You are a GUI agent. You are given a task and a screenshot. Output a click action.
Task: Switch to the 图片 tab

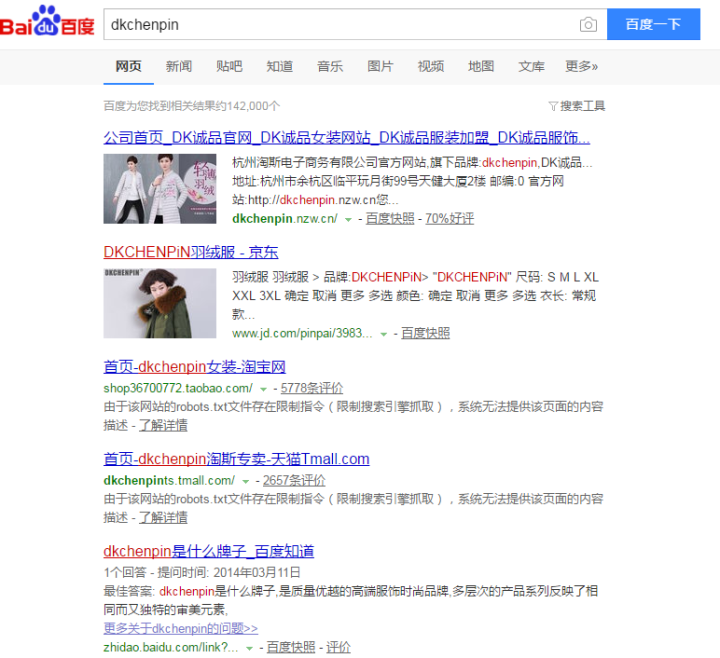(x=380, y=67)
